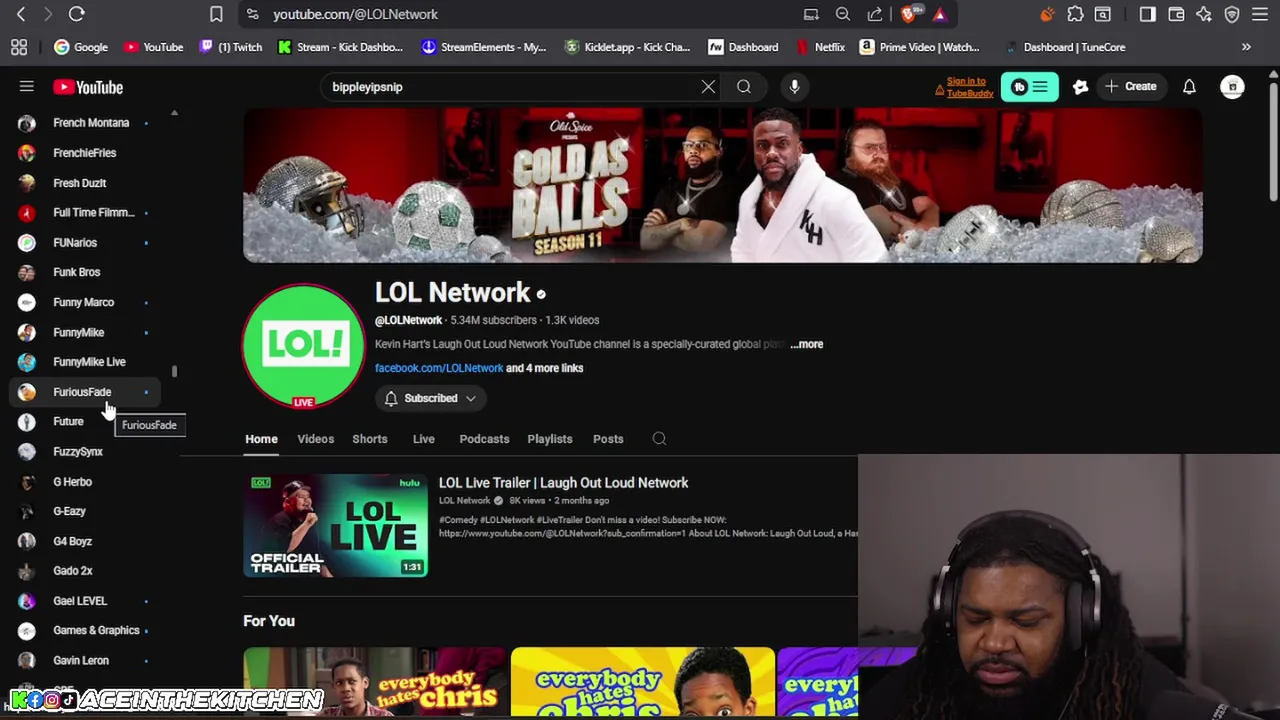
Task: Open the browser main menu
Action: pos(1262,14)
